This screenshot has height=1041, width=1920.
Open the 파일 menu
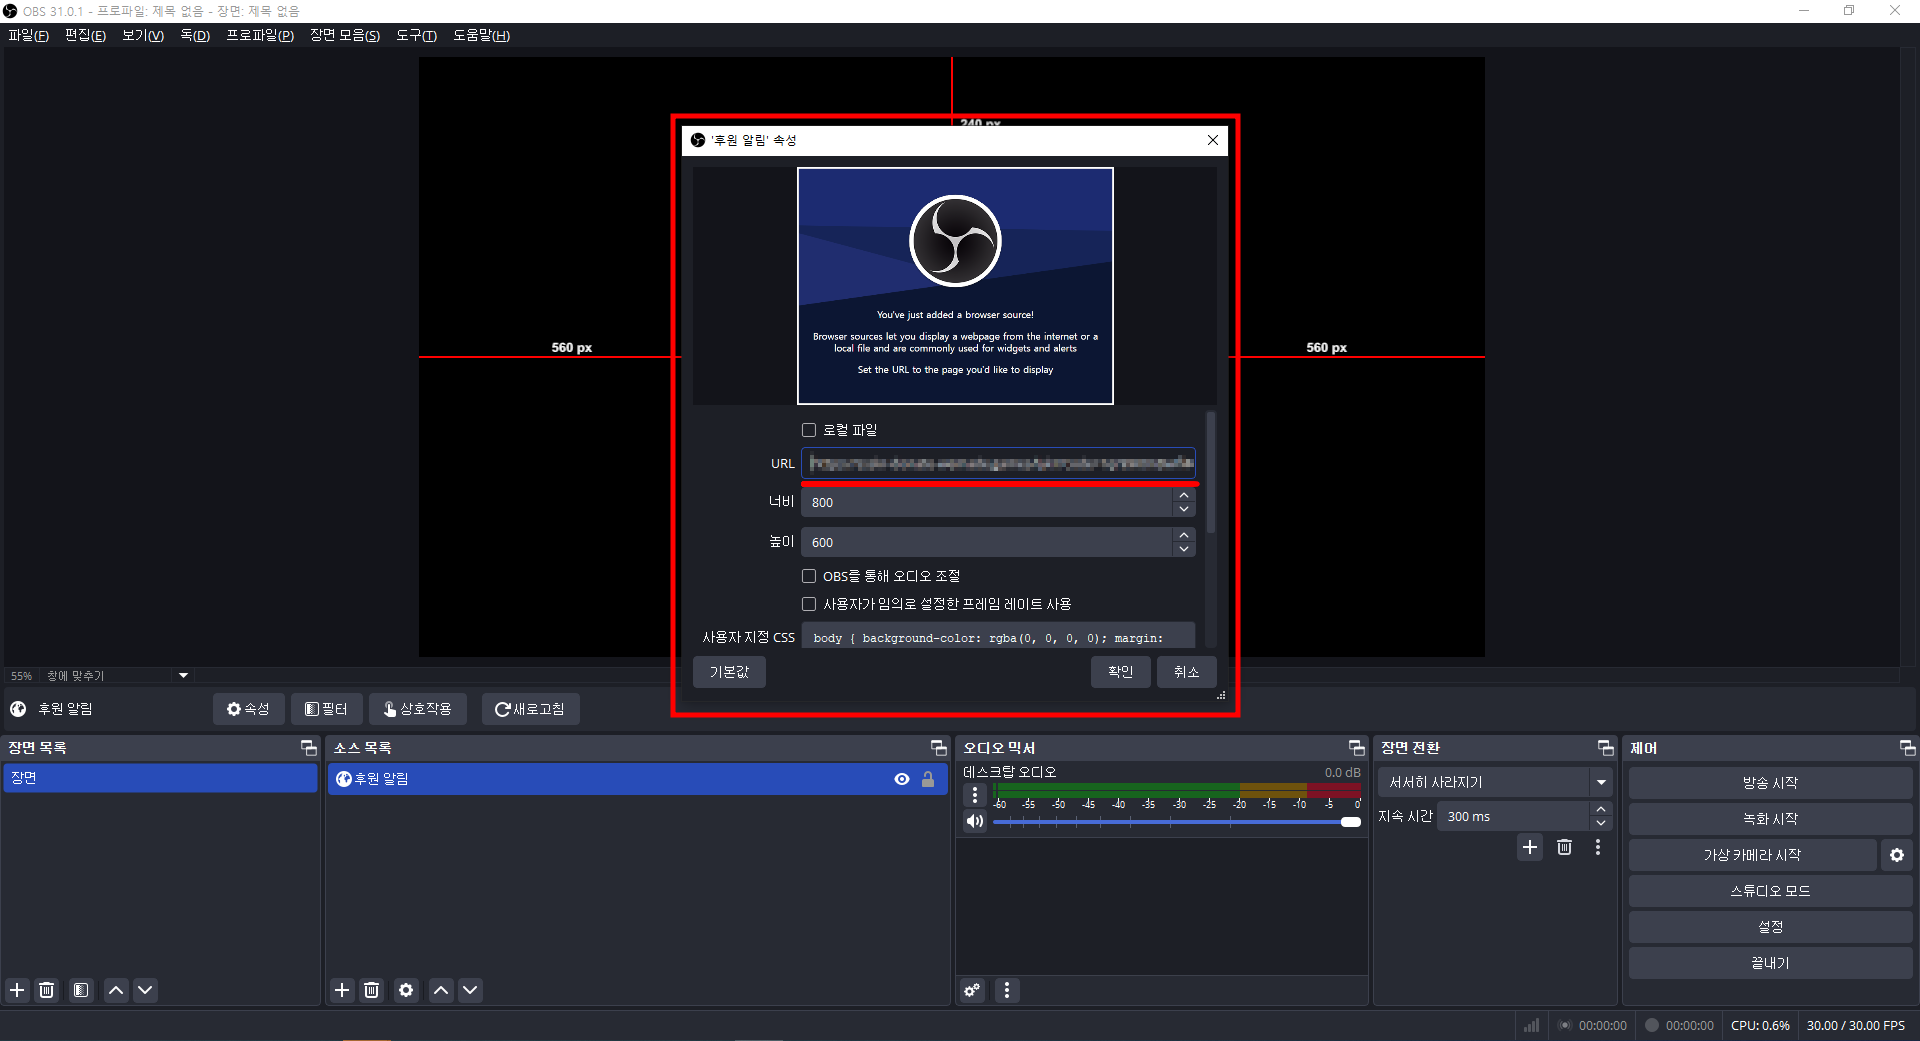[28, 35]
